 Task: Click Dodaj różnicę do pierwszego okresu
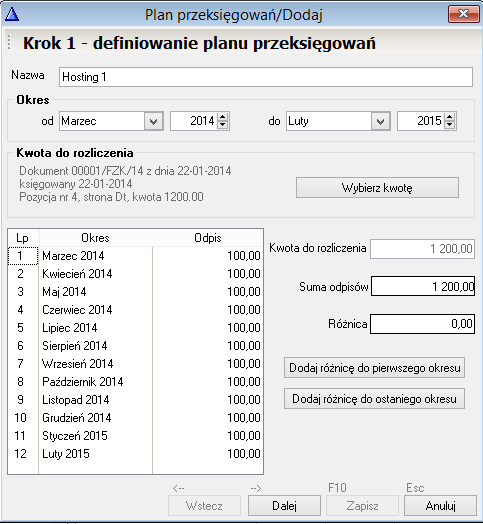[374, 368]
